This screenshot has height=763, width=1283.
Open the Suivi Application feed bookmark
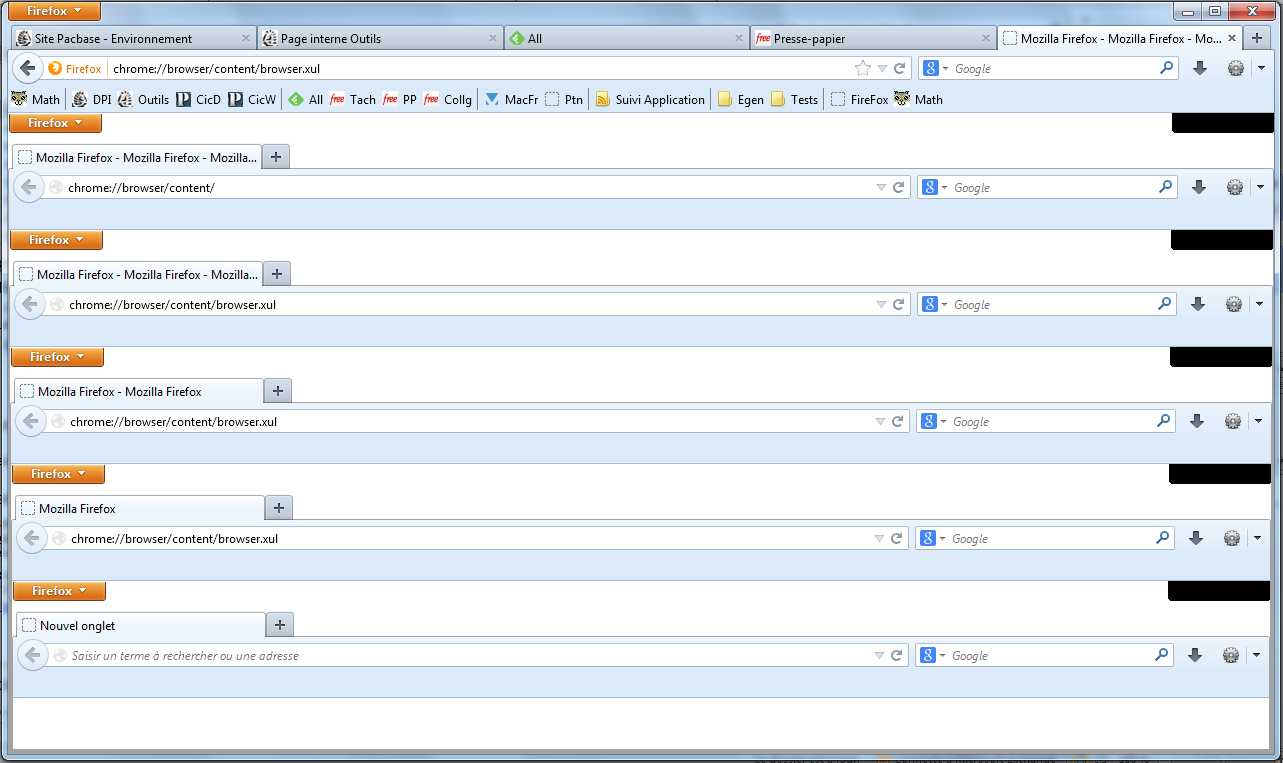[x=650, y=99]
